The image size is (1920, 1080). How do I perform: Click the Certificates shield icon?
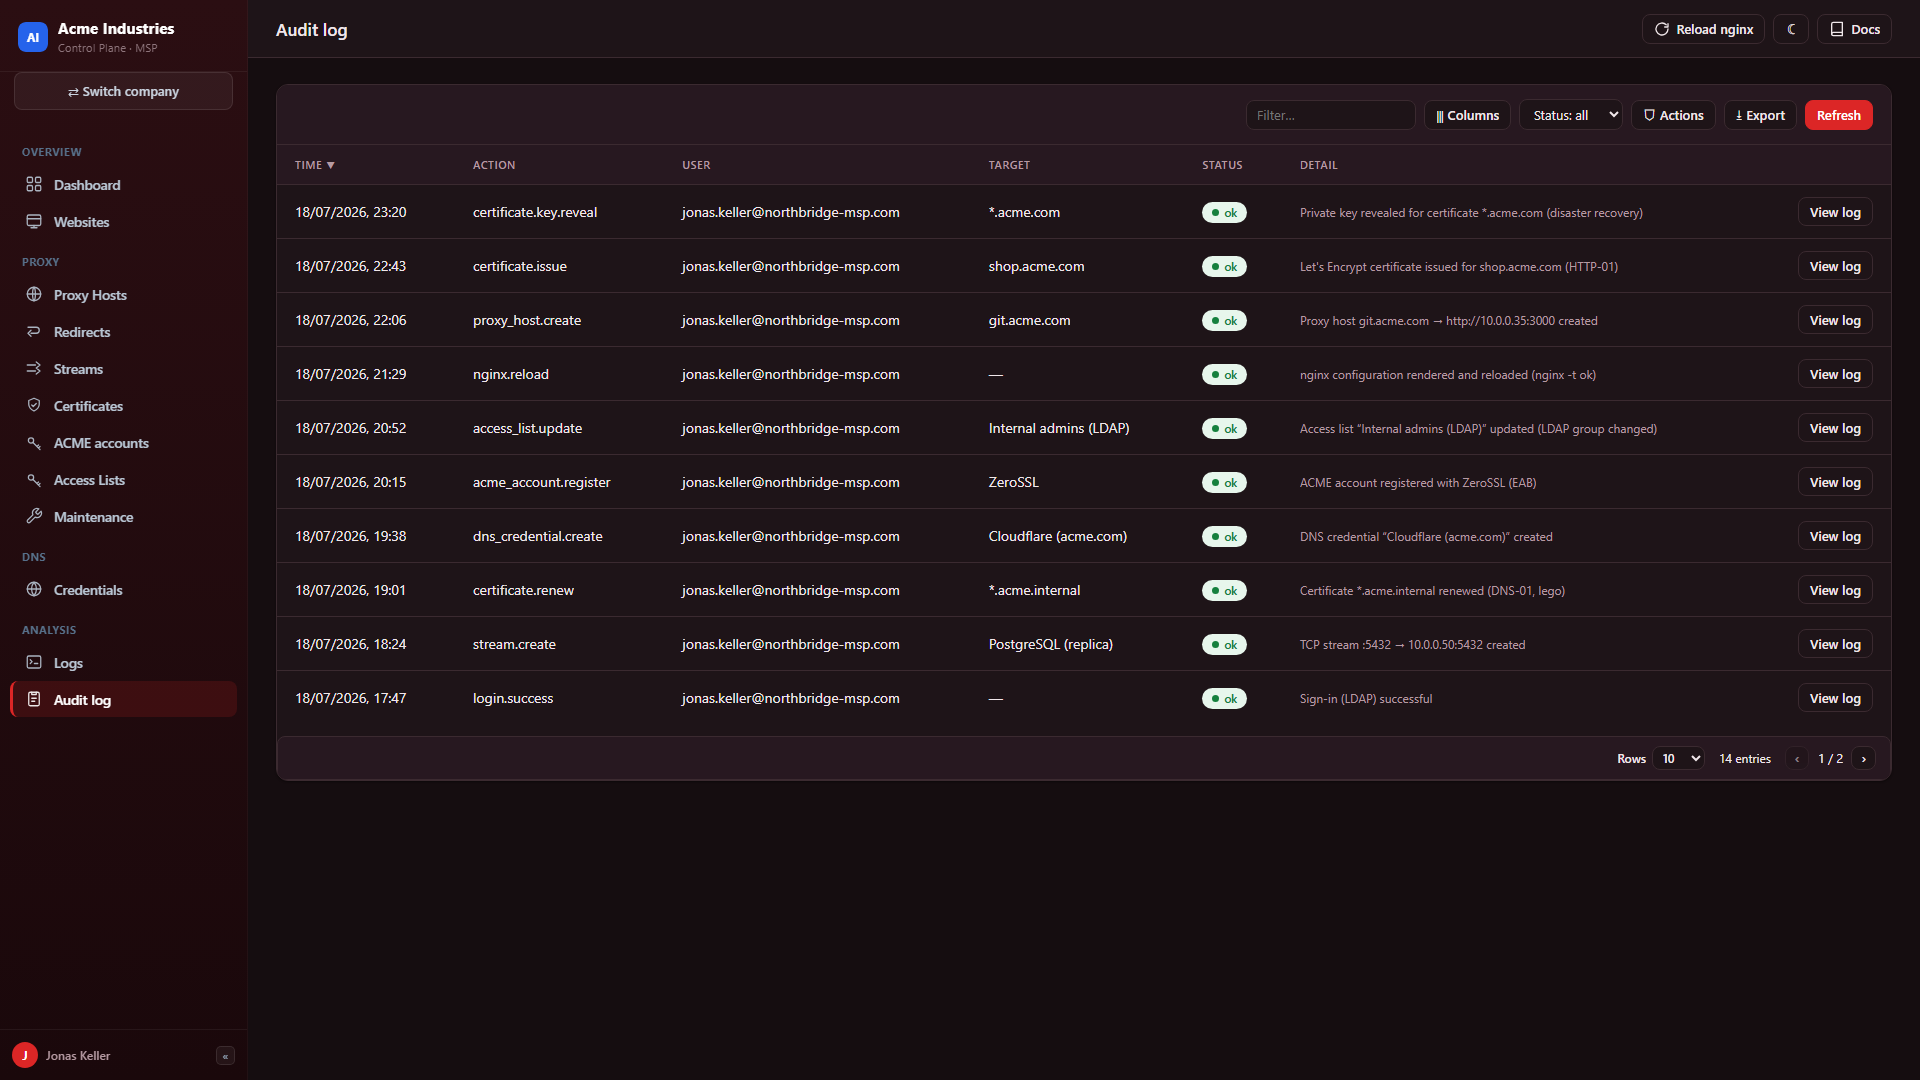[x=34, y=406]
